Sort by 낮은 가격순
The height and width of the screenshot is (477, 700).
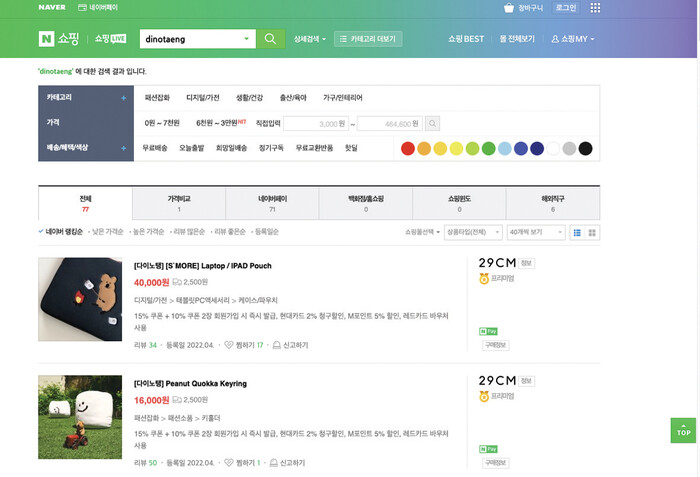[x=106, y=232]
